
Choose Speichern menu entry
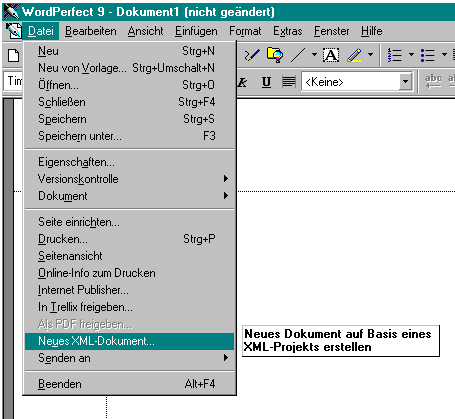click(129, 119)
